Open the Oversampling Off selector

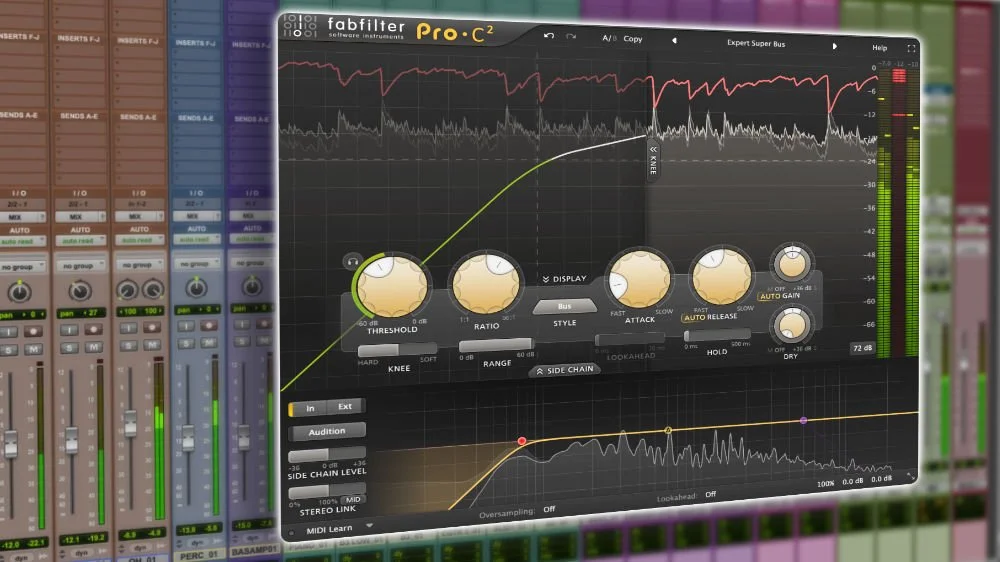pyautogui.click(x=549, y=509)
